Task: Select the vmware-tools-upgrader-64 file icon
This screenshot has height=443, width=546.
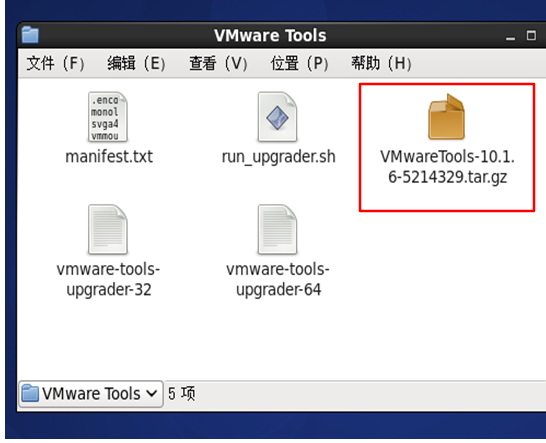Action: tap(278, 229)
